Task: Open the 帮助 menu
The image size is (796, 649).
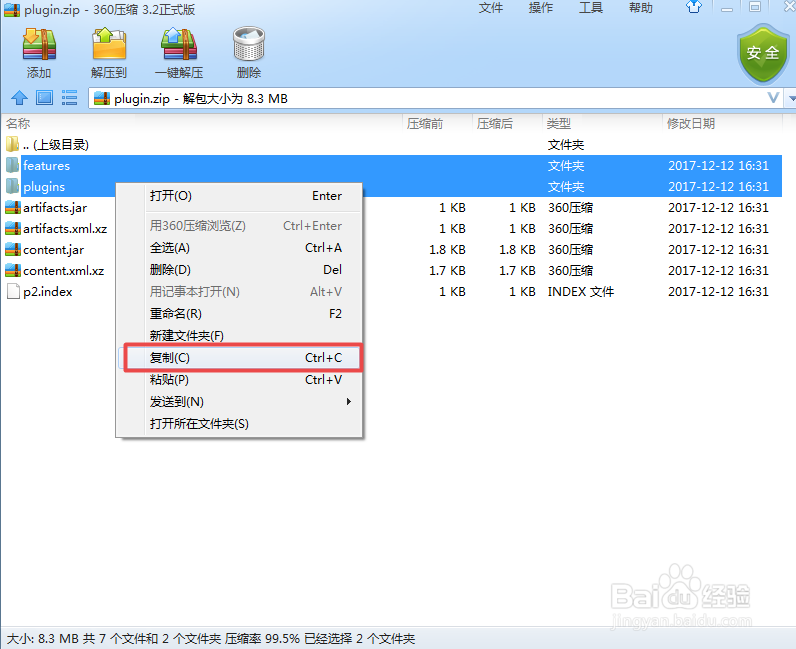Action: point(641,8)
